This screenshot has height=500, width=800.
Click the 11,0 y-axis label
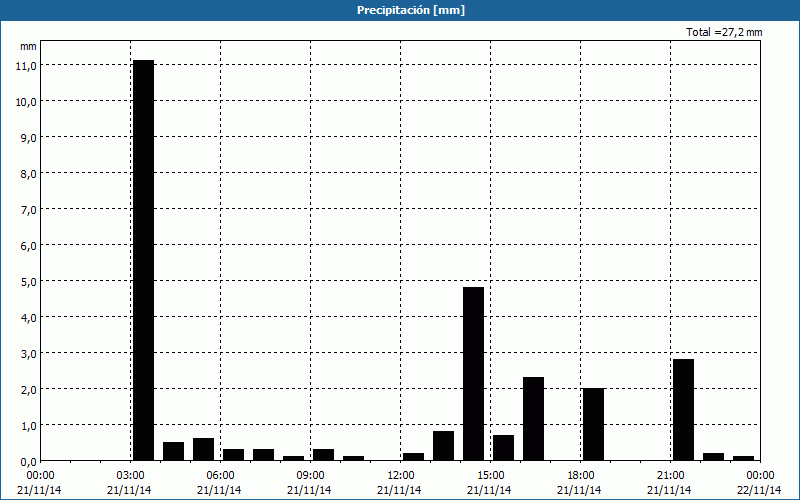26,65
